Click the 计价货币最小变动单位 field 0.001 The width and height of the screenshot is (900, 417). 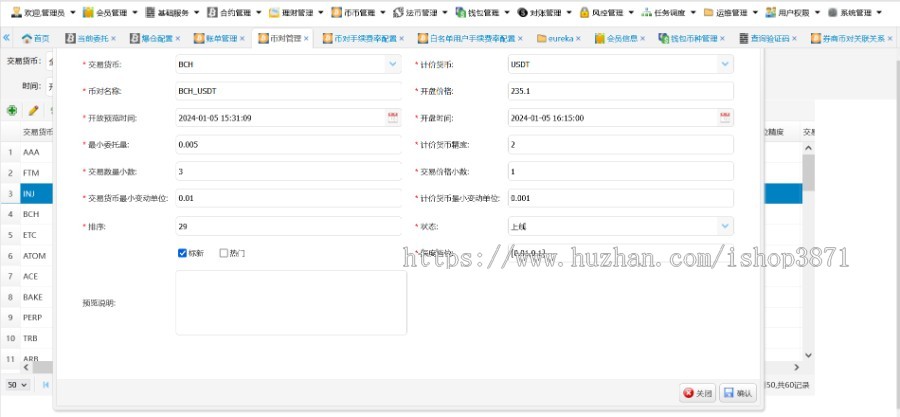tap(620, 198)
